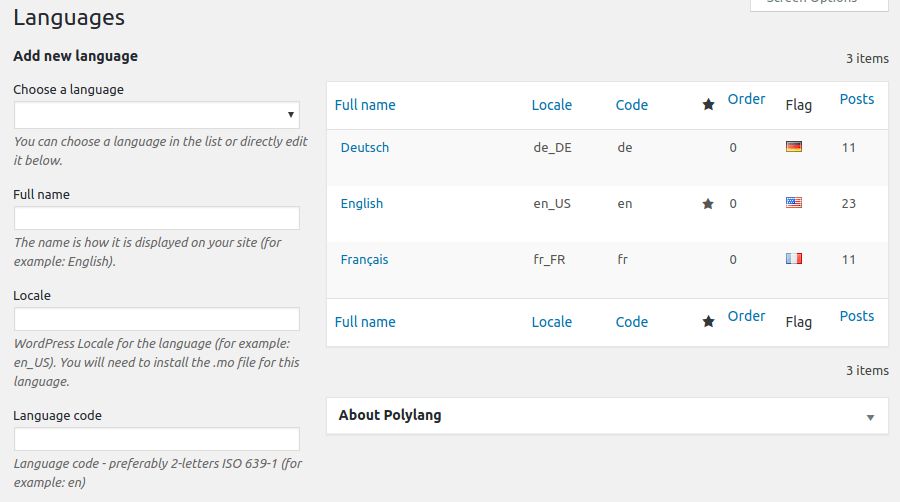Viewport: 900px width, 502px height.
Task: Open the Screen Options tab
Action: [818, 3]
